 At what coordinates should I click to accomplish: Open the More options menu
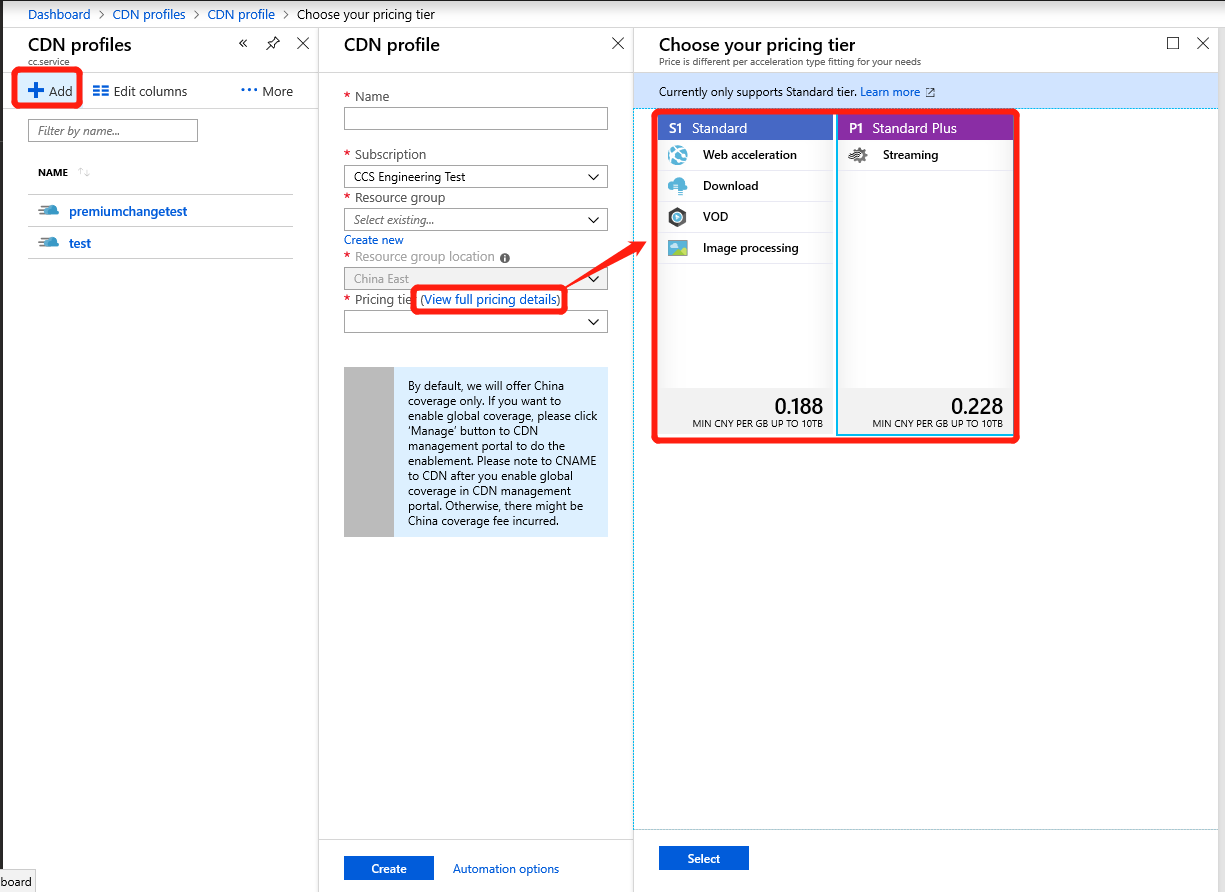267,91
